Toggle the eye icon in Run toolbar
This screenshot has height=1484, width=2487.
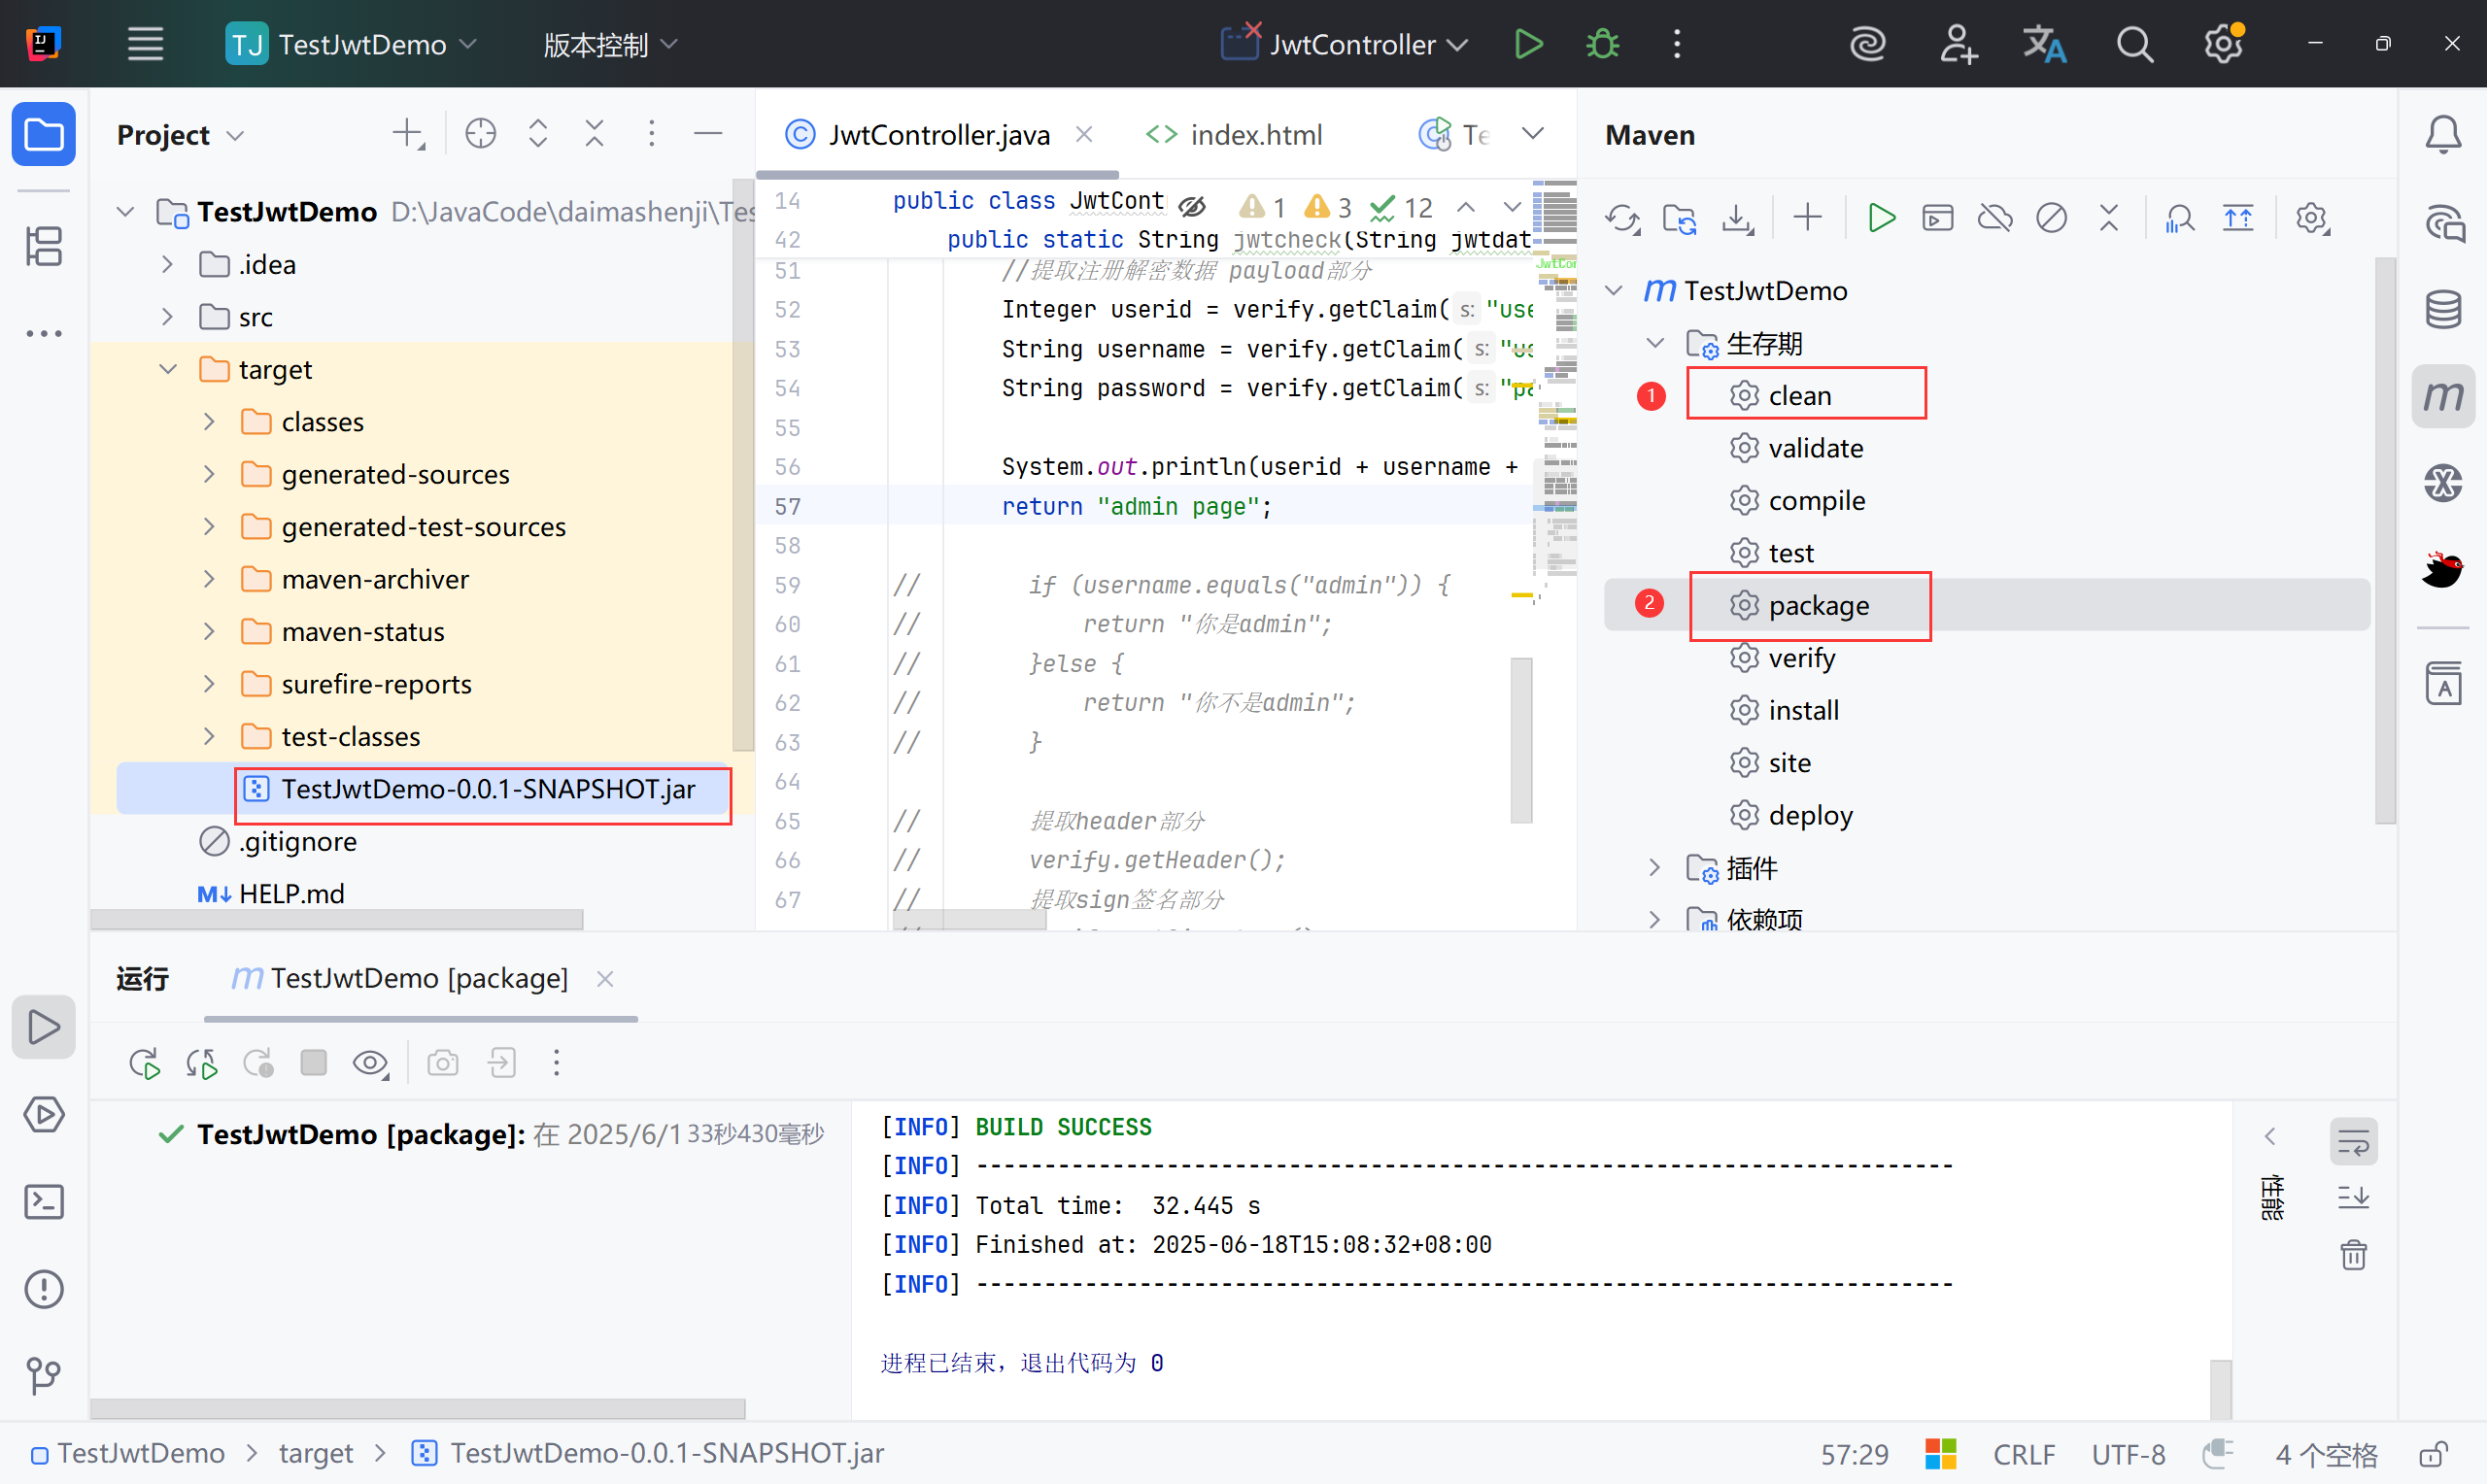pos(370,1063)
